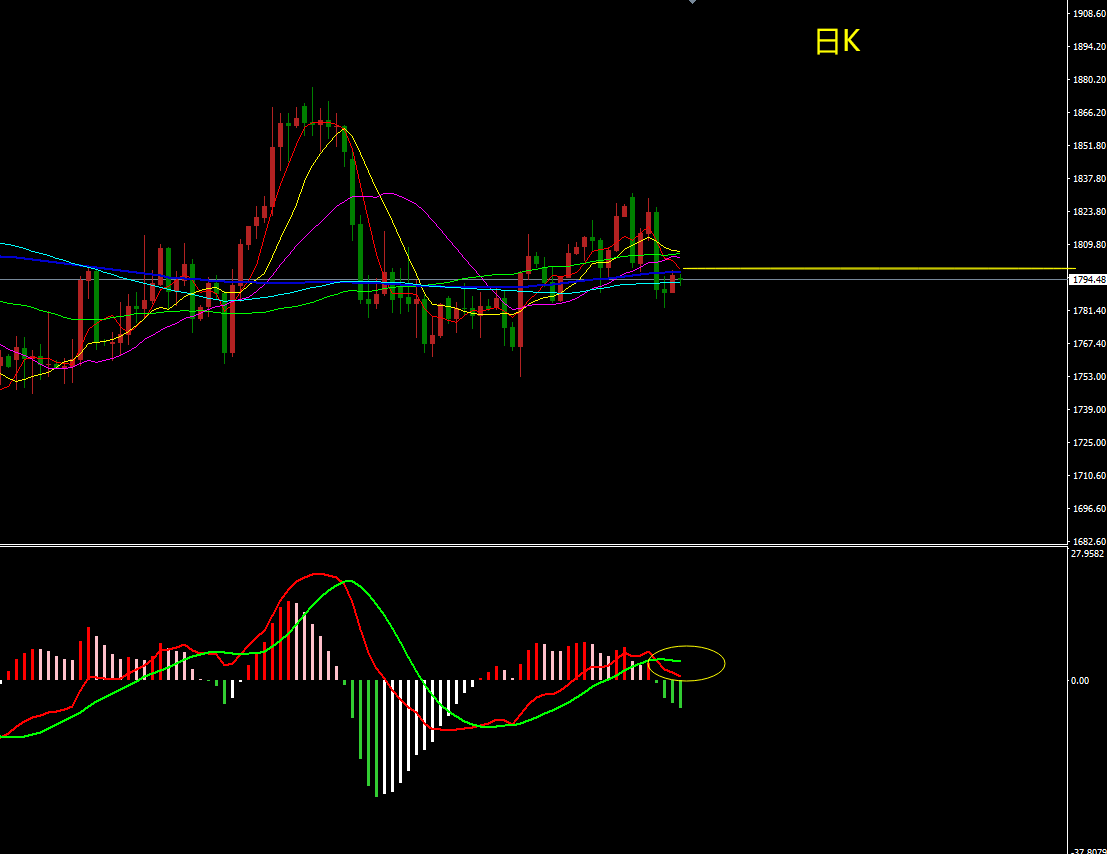Click the peak of the yellow moving average
The width and height of the screenshot is (1107, 854).
(343, 129)
